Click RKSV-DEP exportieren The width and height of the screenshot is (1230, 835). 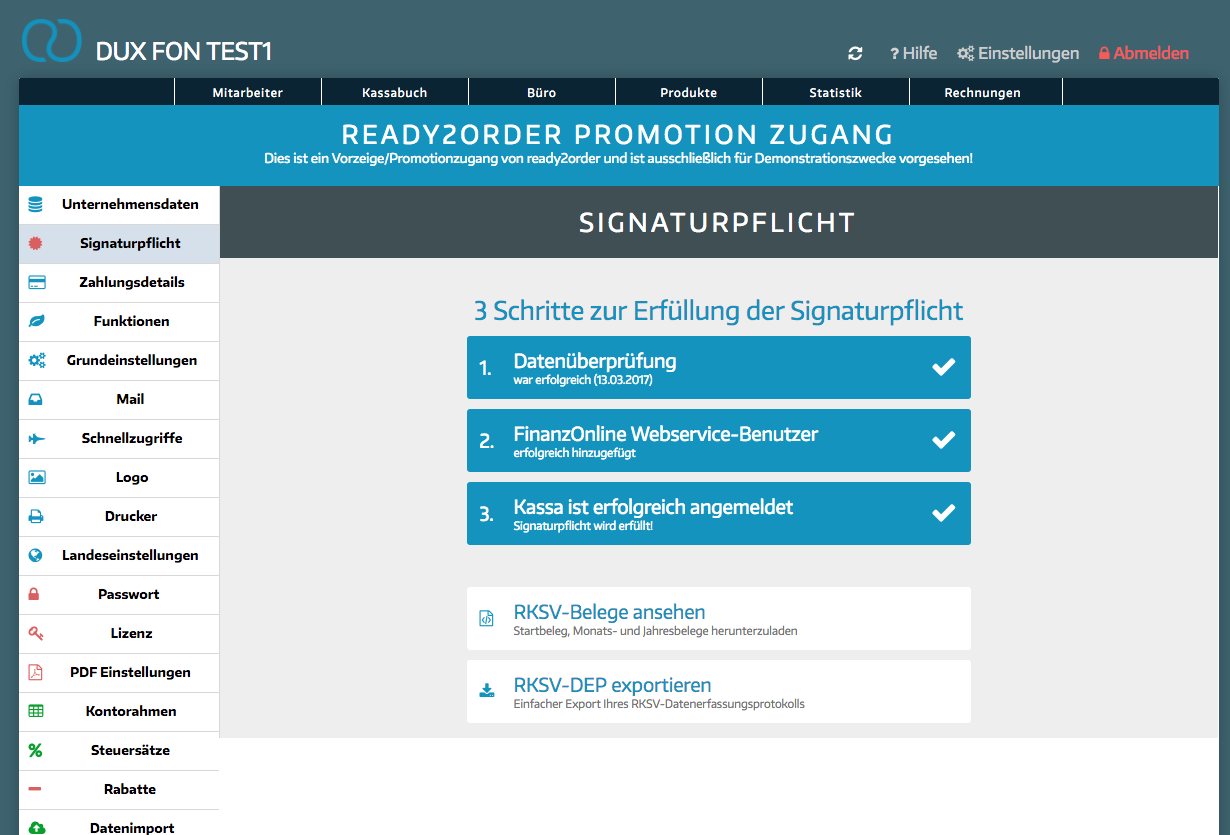[719, 691]
